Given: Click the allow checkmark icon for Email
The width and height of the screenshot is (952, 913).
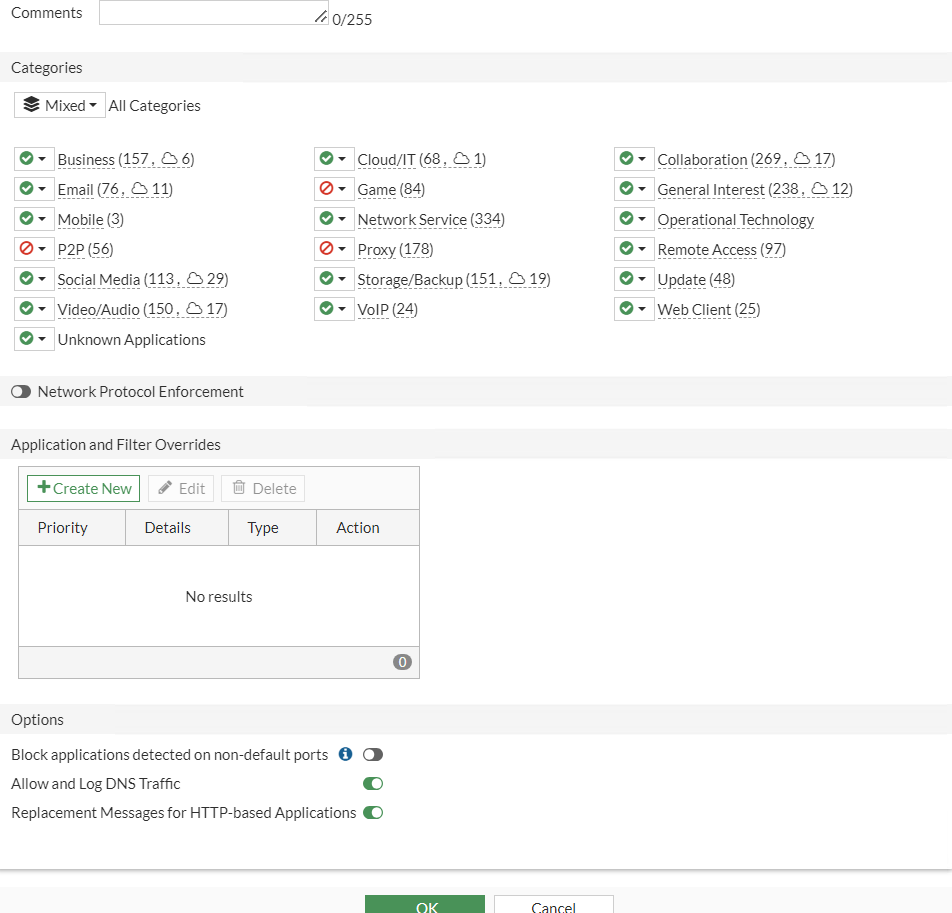Looking at the screenshot, I should [x=26, y=189].
